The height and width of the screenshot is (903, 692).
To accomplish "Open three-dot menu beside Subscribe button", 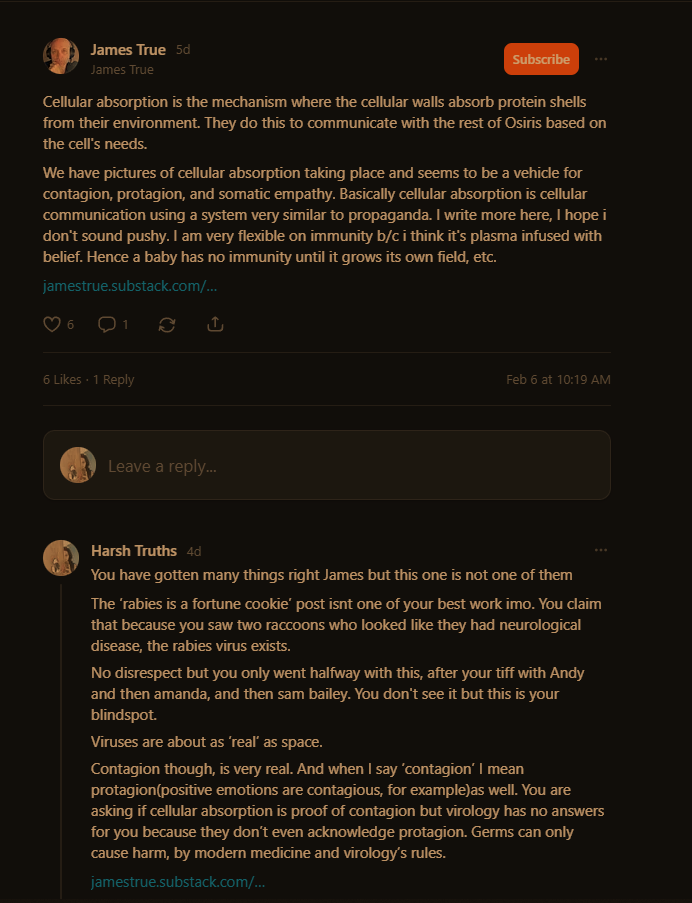I will click(600, 59).
